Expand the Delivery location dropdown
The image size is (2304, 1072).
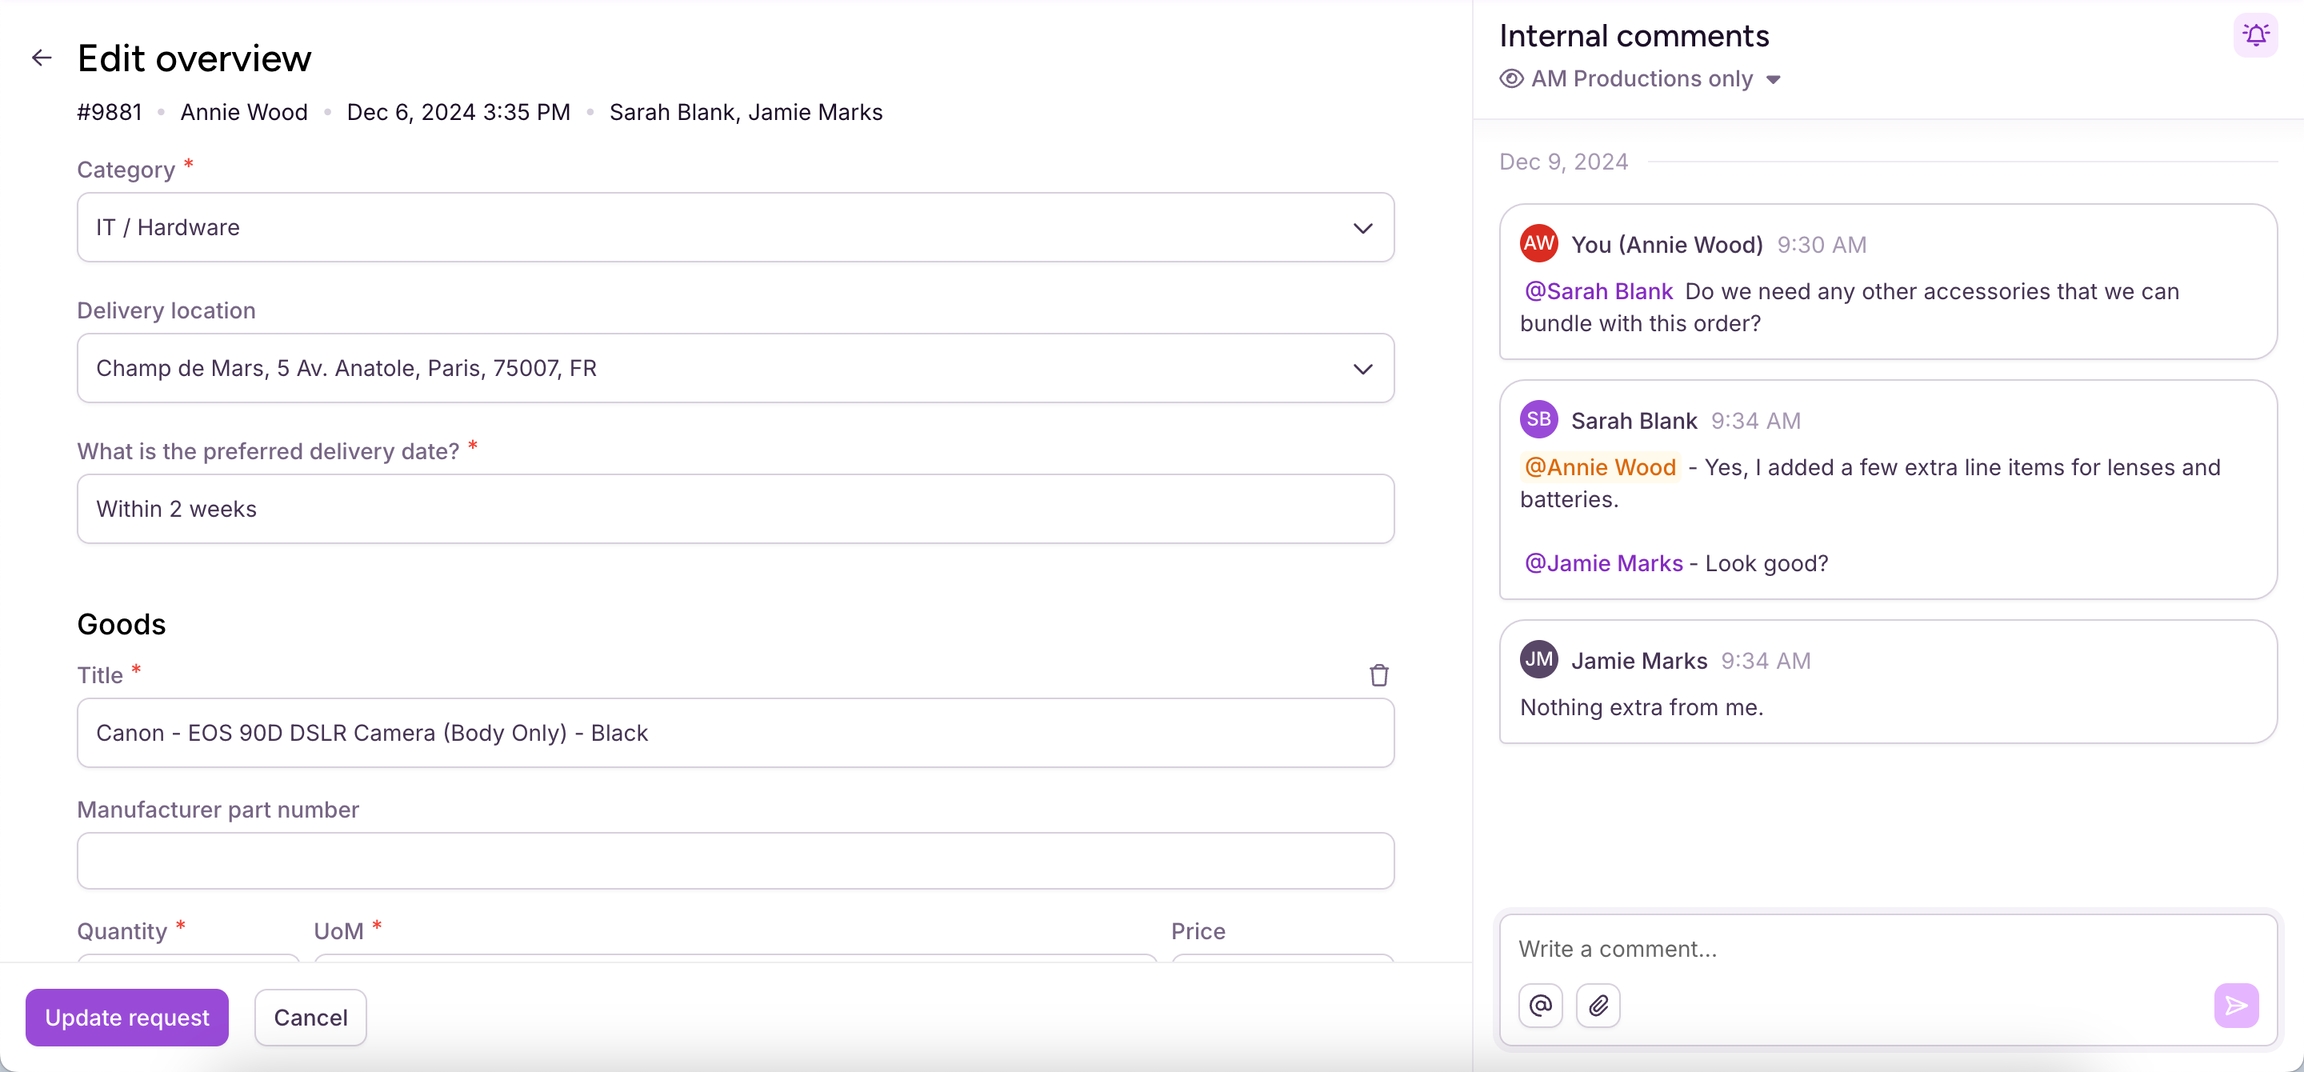click(735, 369)
